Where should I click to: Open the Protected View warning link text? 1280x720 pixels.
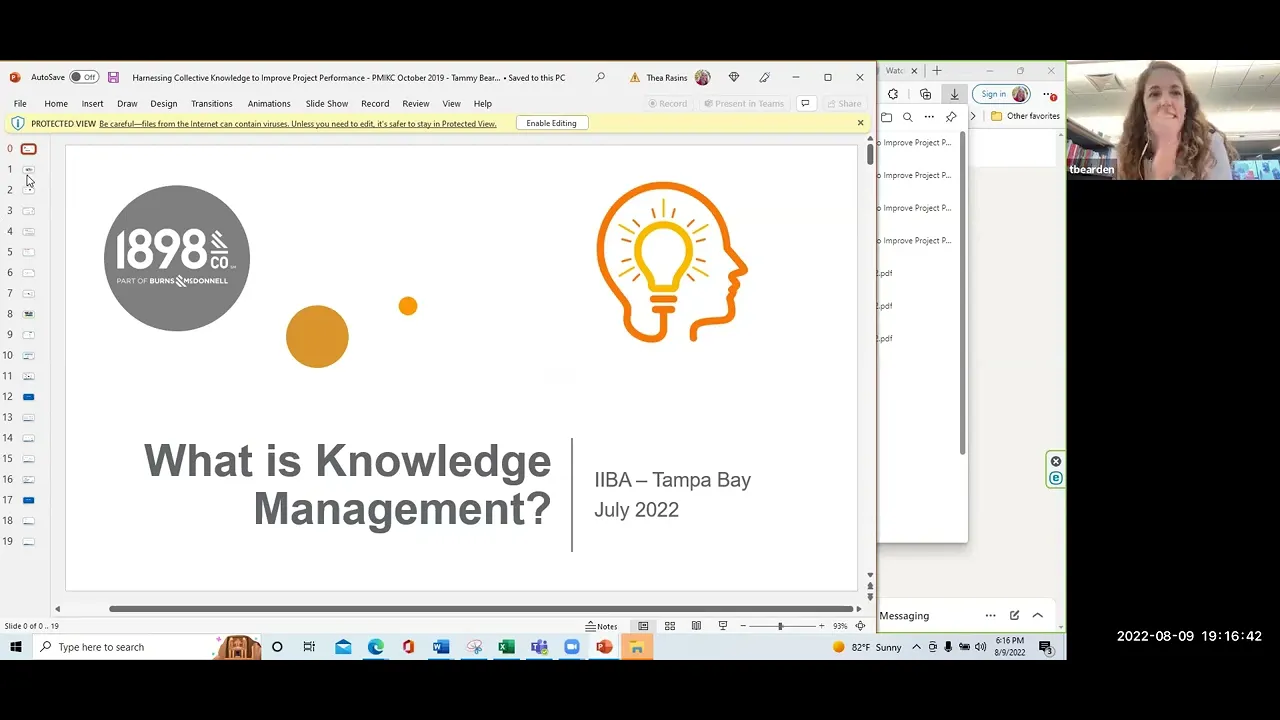coord(297,124)
